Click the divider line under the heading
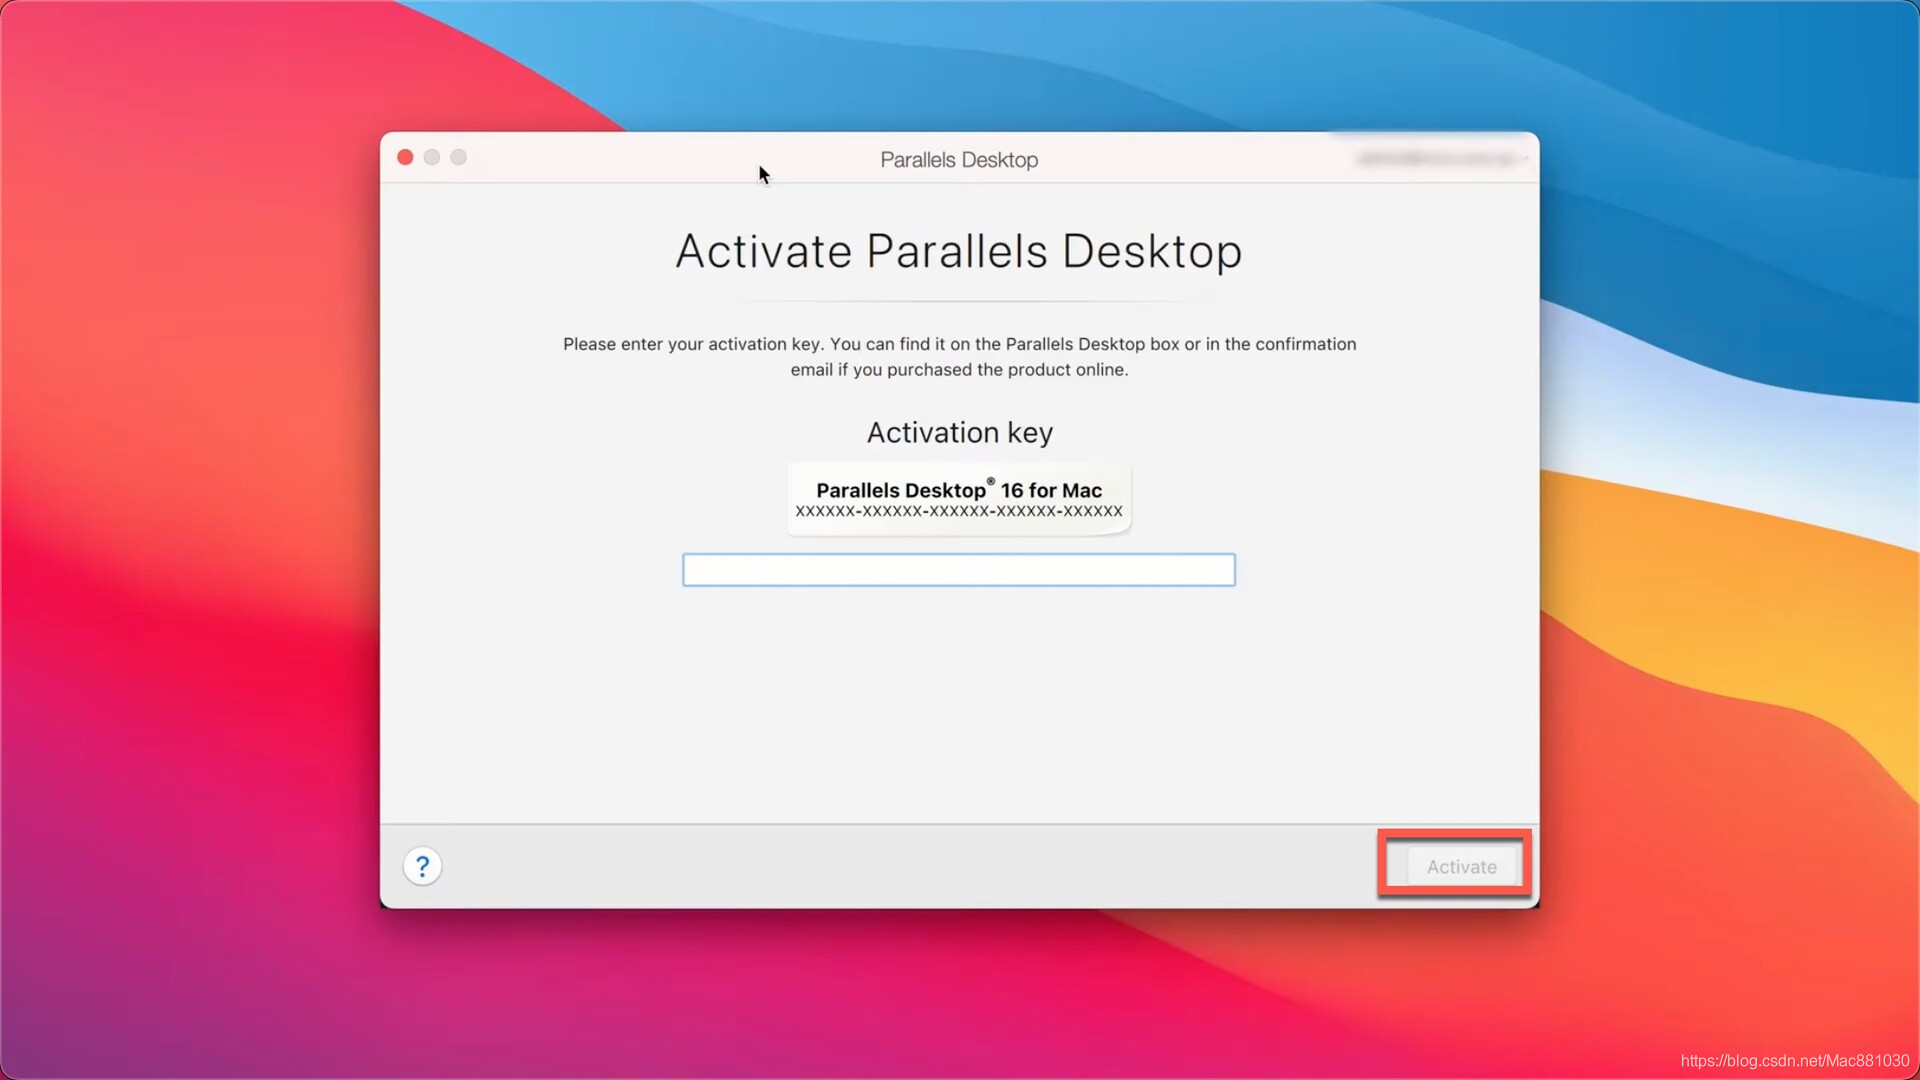The width and height of the screenshot is (1920, 1080). 958,301
